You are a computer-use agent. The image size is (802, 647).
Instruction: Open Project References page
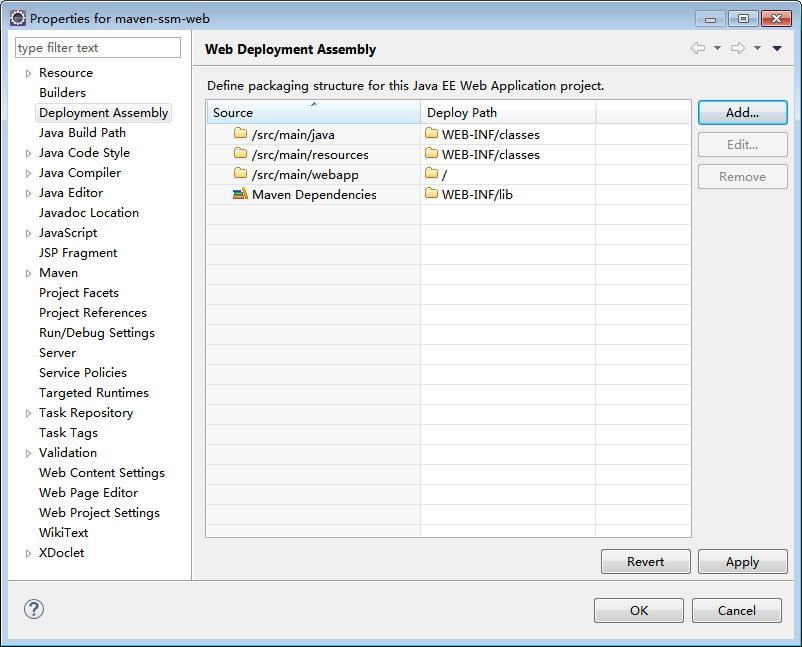(93, 313)
